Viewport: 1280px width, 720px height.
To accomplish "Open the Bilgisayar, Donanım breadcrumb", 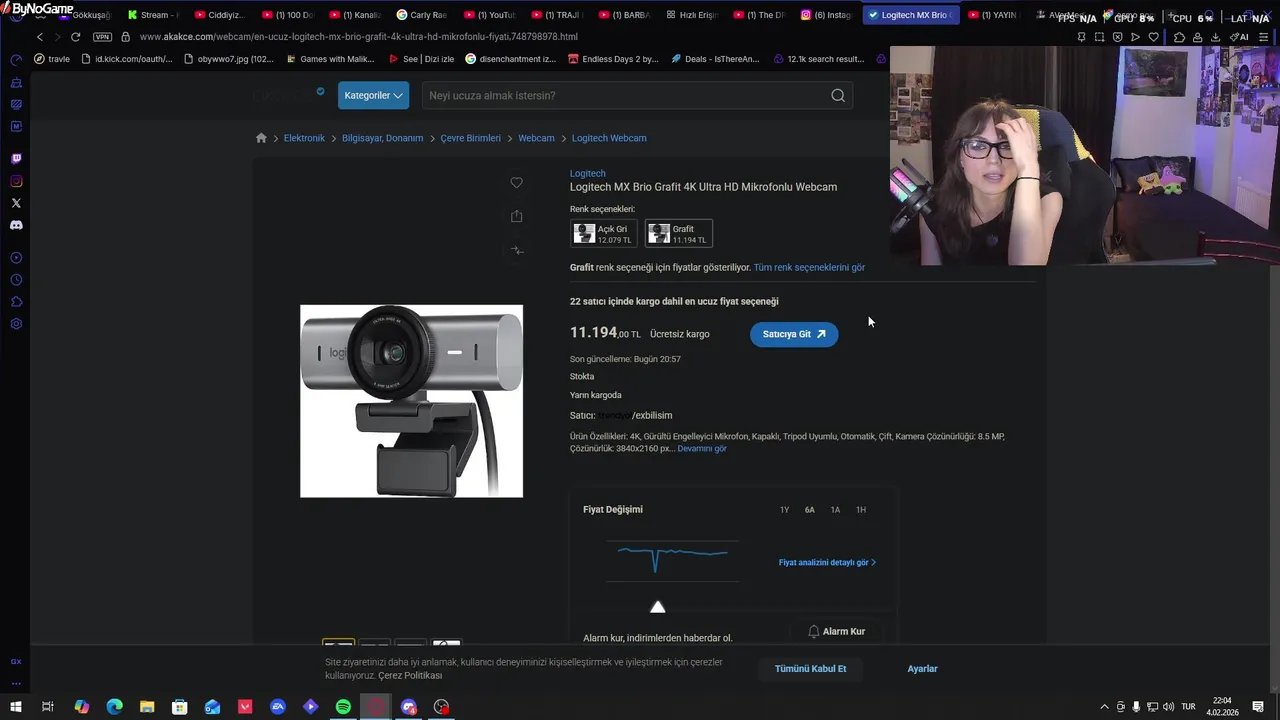I will tap(382, 138).
